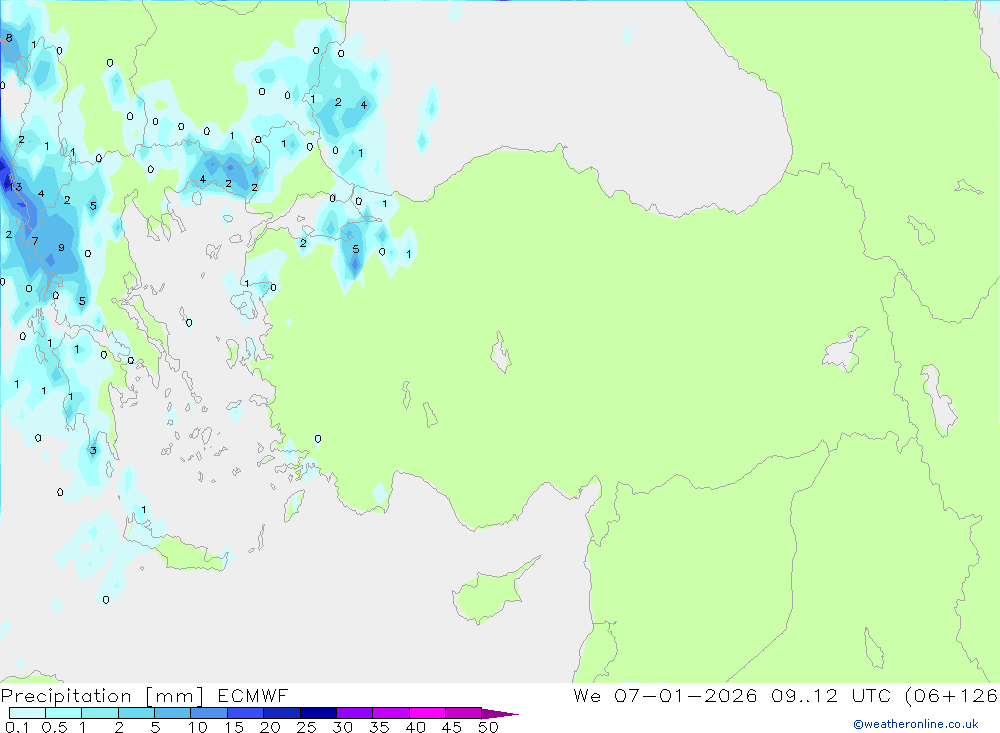Click the "20" legend scale label
The width and height of the screenshot is (1000, 733).
[270, 727]
